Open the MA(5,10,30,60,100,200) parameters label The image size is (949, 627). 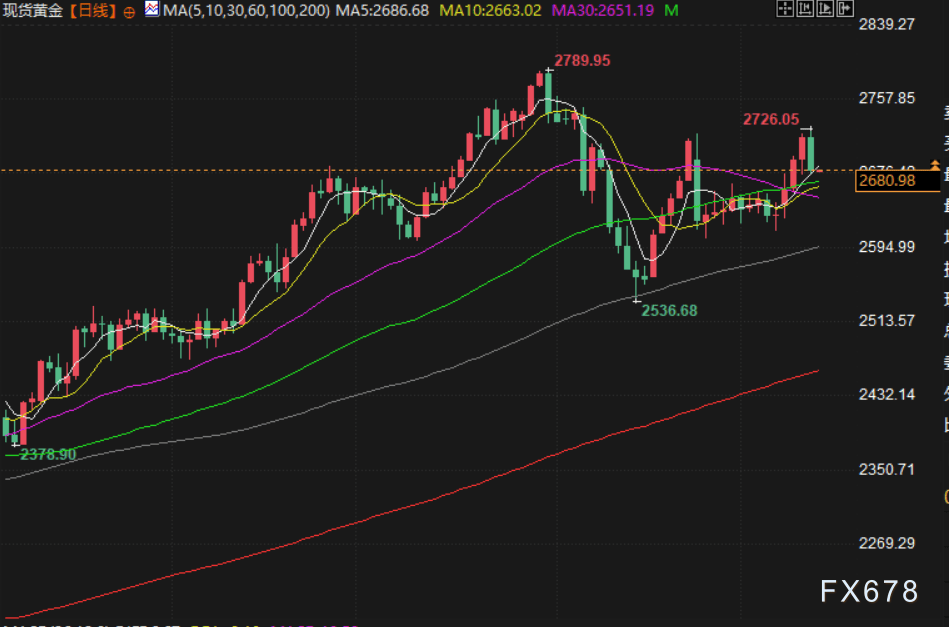pos(246,10)
